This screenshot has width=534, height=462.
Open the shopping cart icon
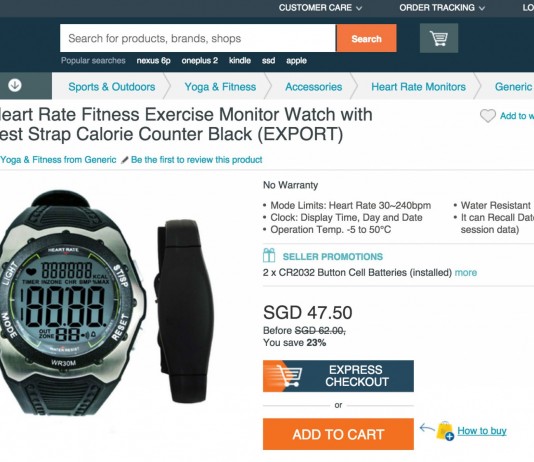(439, 38)
